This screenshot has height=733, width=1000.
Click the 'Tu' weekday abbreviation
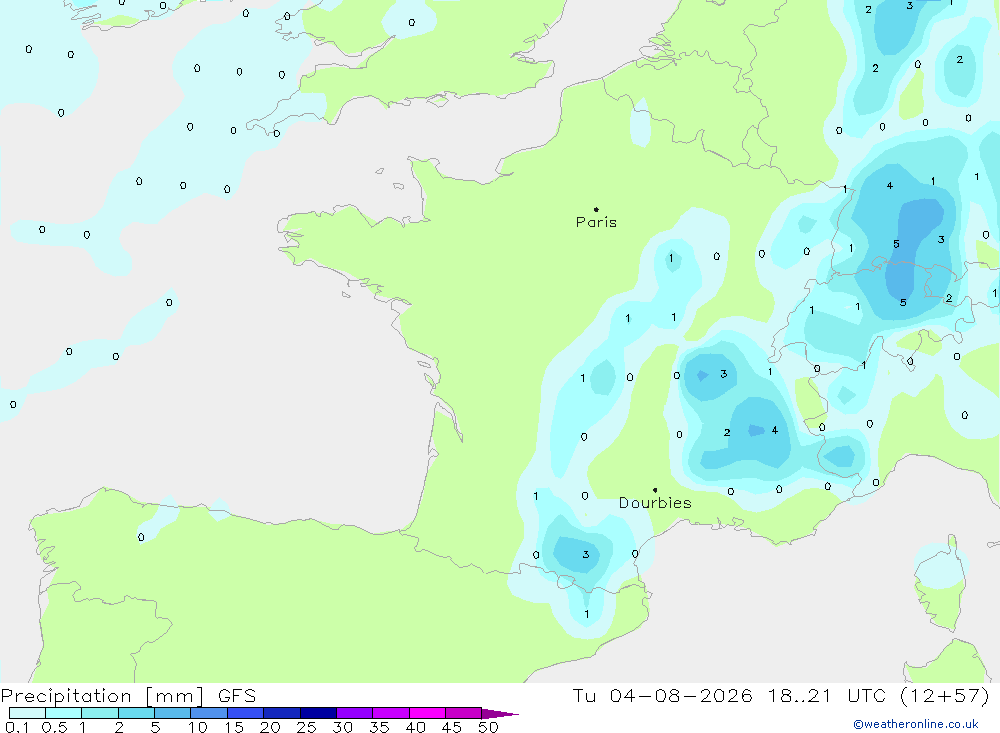pyautogui.click(x=584, y=695)
